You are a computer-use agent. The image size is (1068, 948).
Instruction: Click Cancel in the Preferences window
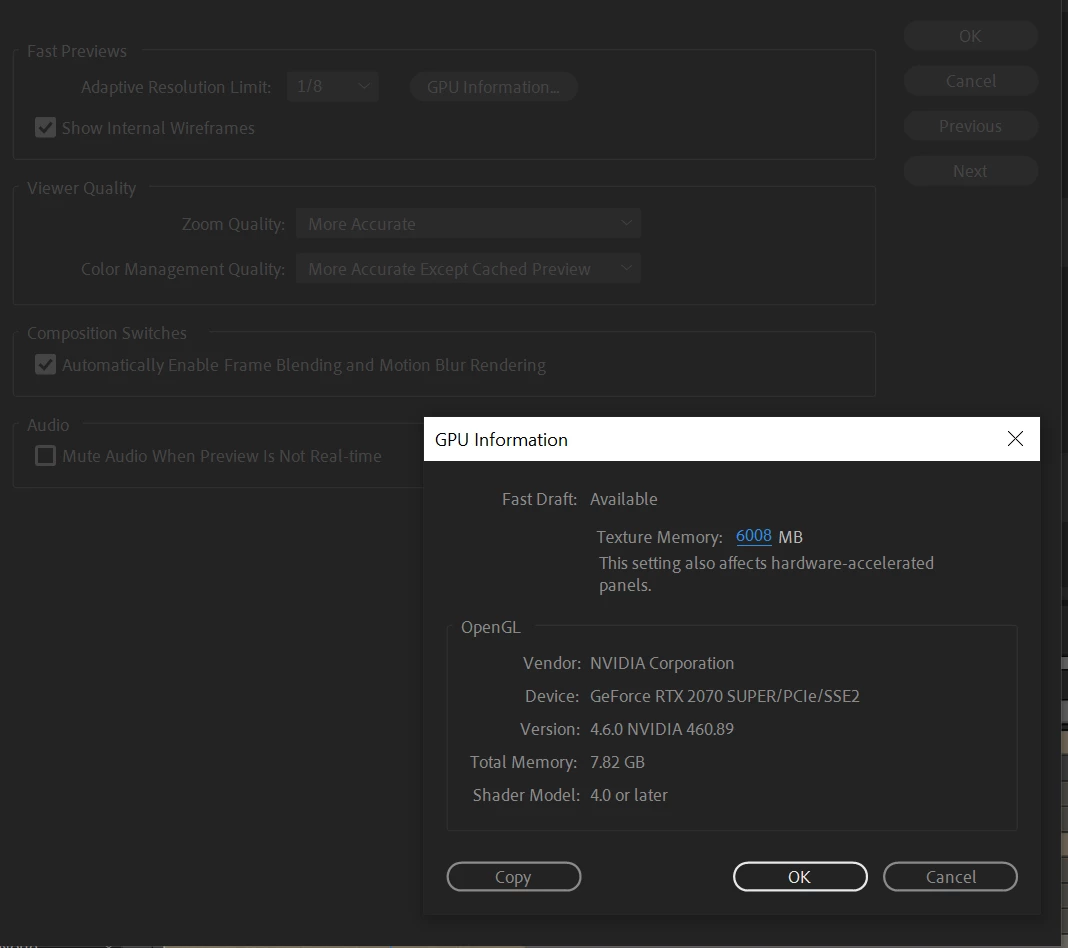[971, 81]
